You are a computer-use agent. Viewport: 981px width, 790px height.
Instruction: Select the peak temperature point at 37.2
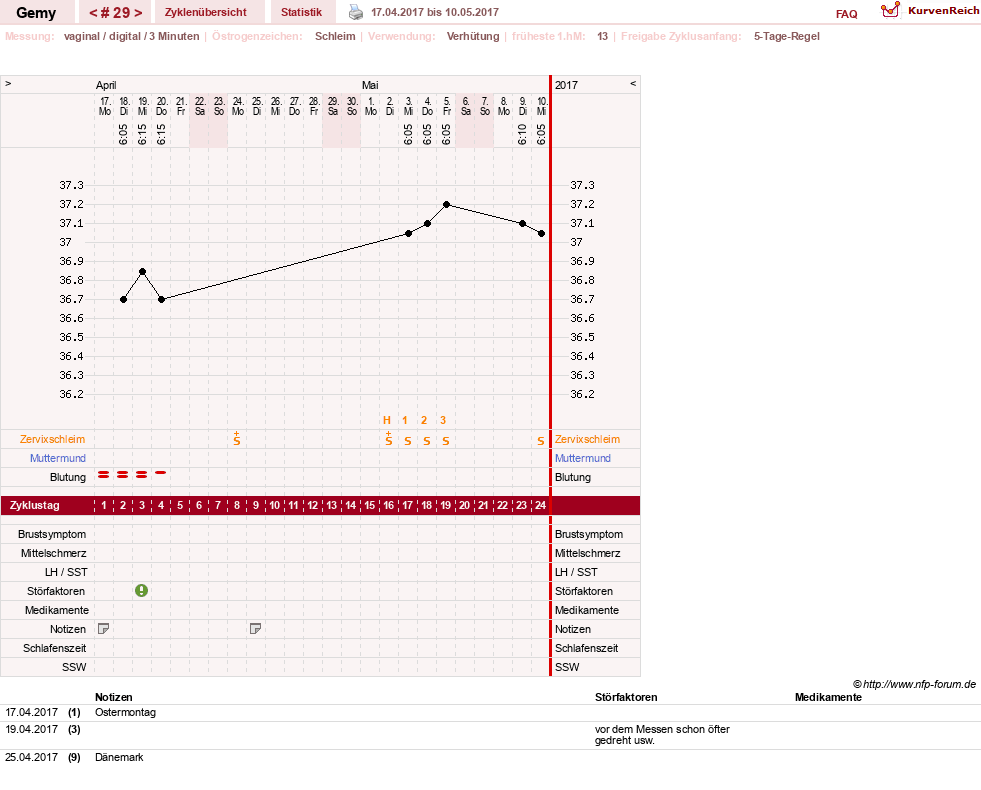click(446, 205)
